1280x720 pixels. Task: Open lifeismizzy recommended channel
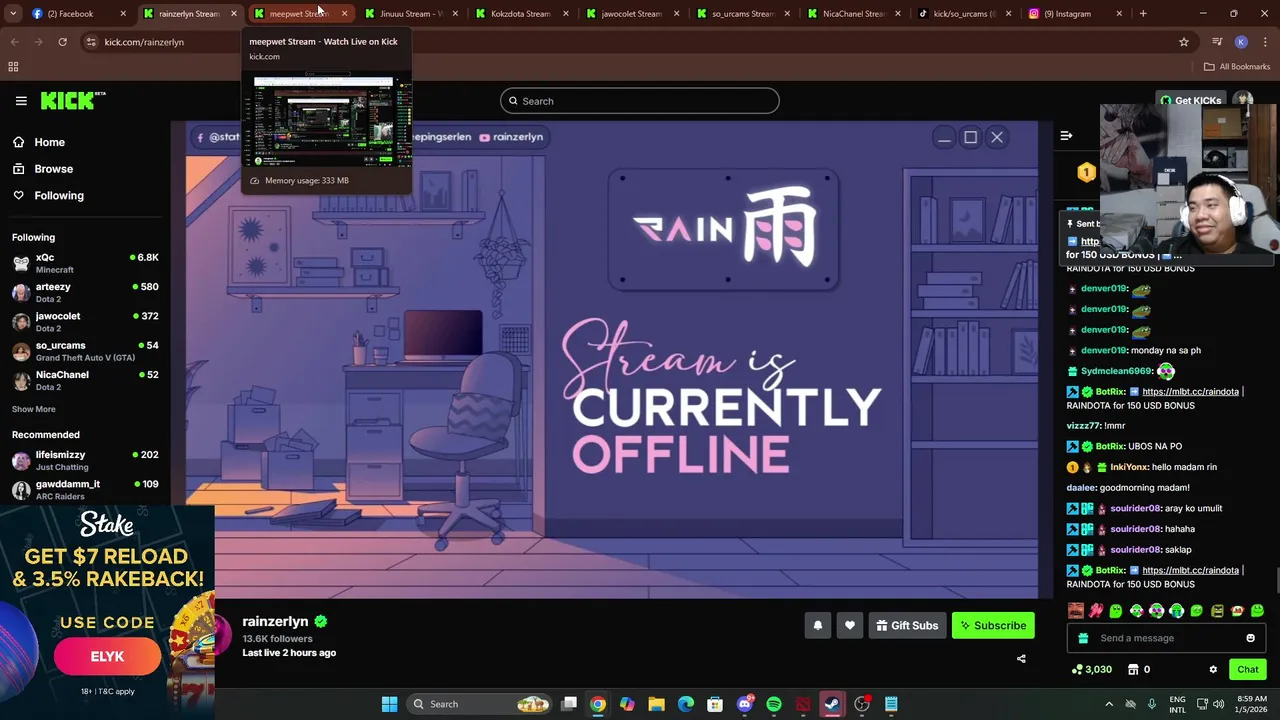click(x=86, y=460)
